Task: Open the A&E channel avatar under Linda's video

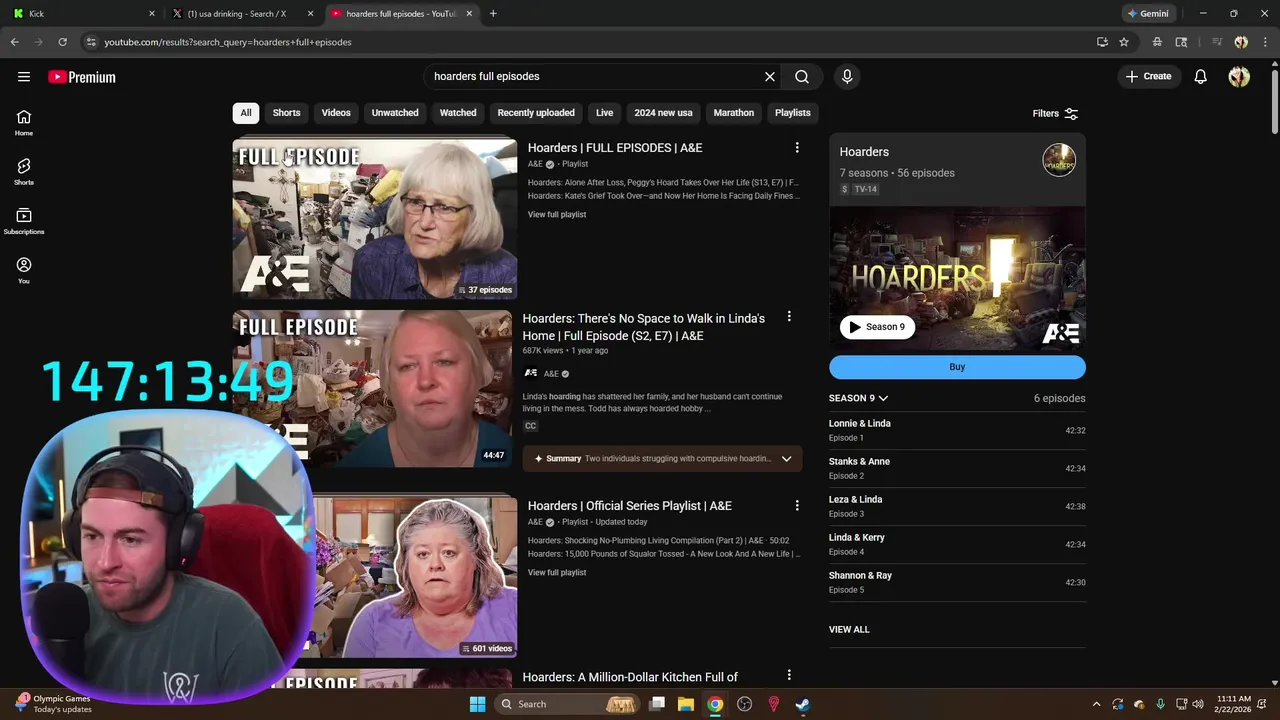Action: [x=531, y=374]
